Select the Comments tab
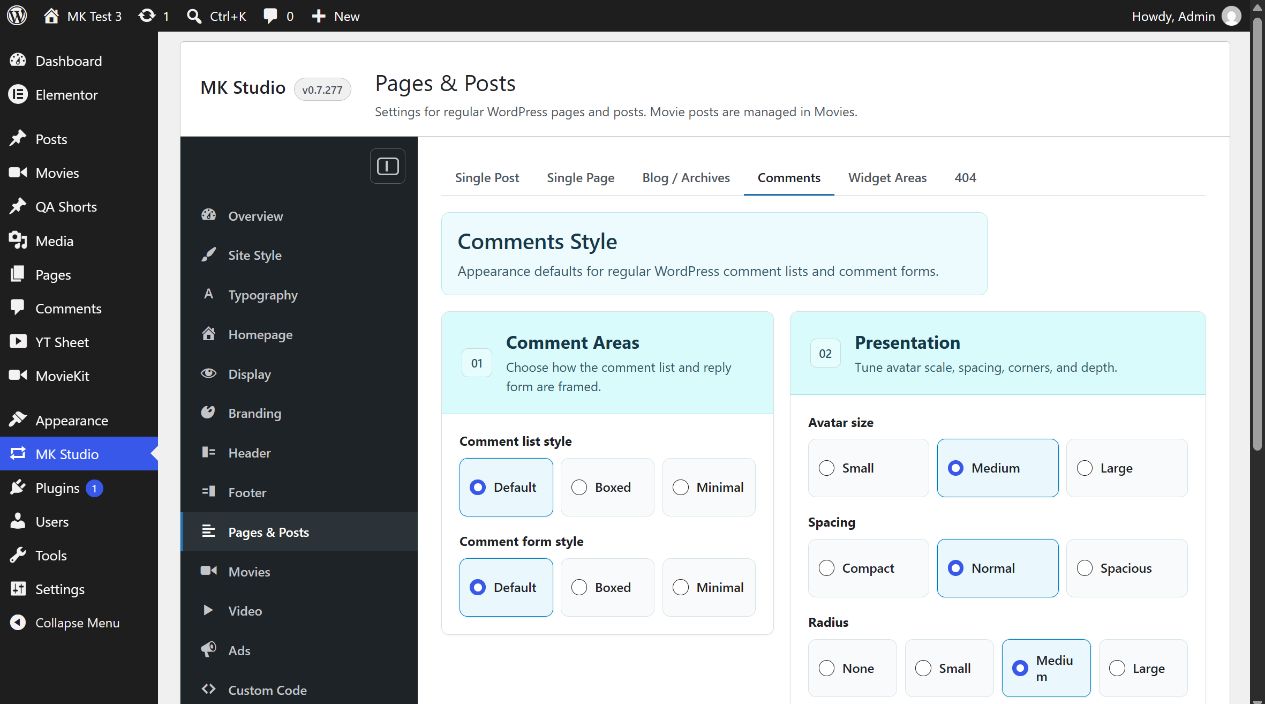Viewport: 1265px width, 704px height. tap(789, 177)
